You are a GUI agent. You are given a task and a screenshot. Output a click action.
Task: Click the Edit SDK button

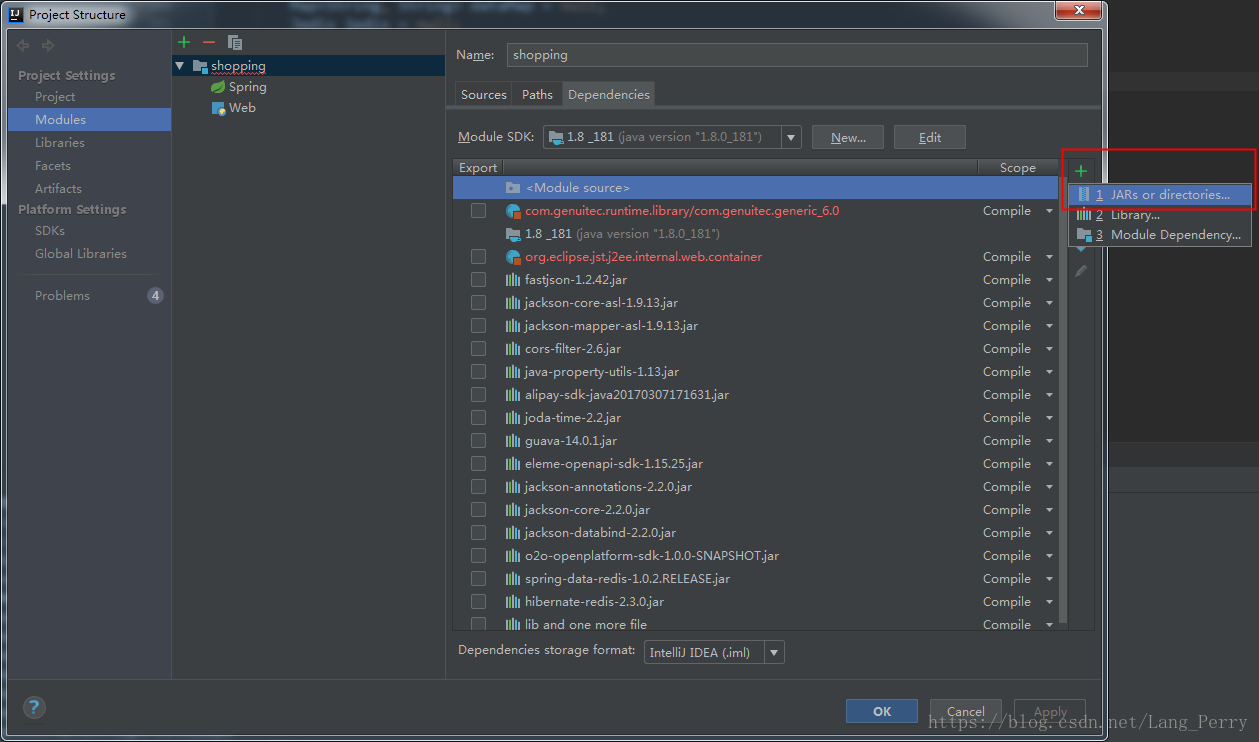(930, 137)
